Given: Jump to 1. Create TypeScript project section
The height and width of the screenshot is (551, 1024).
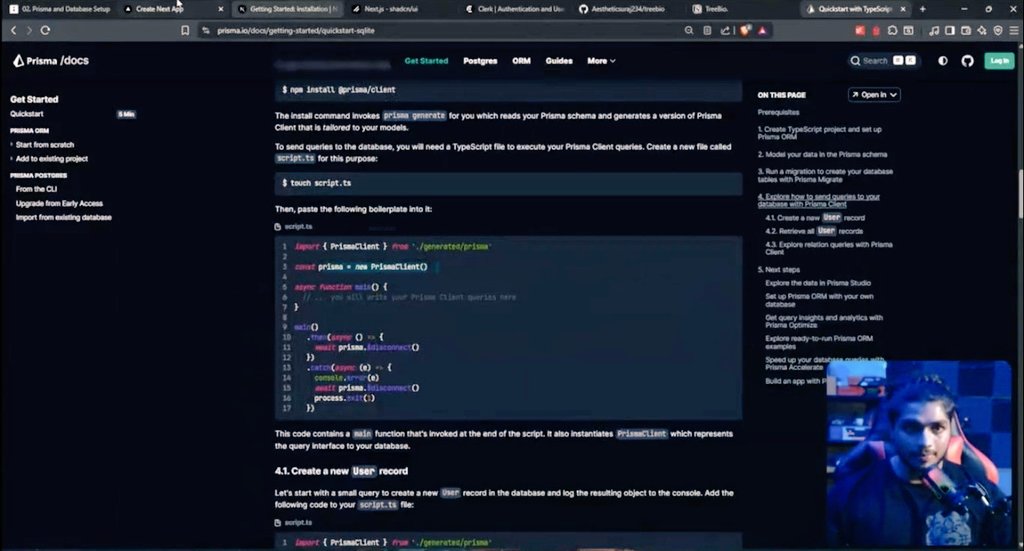Looking at the screenshot, I should 820,133.
